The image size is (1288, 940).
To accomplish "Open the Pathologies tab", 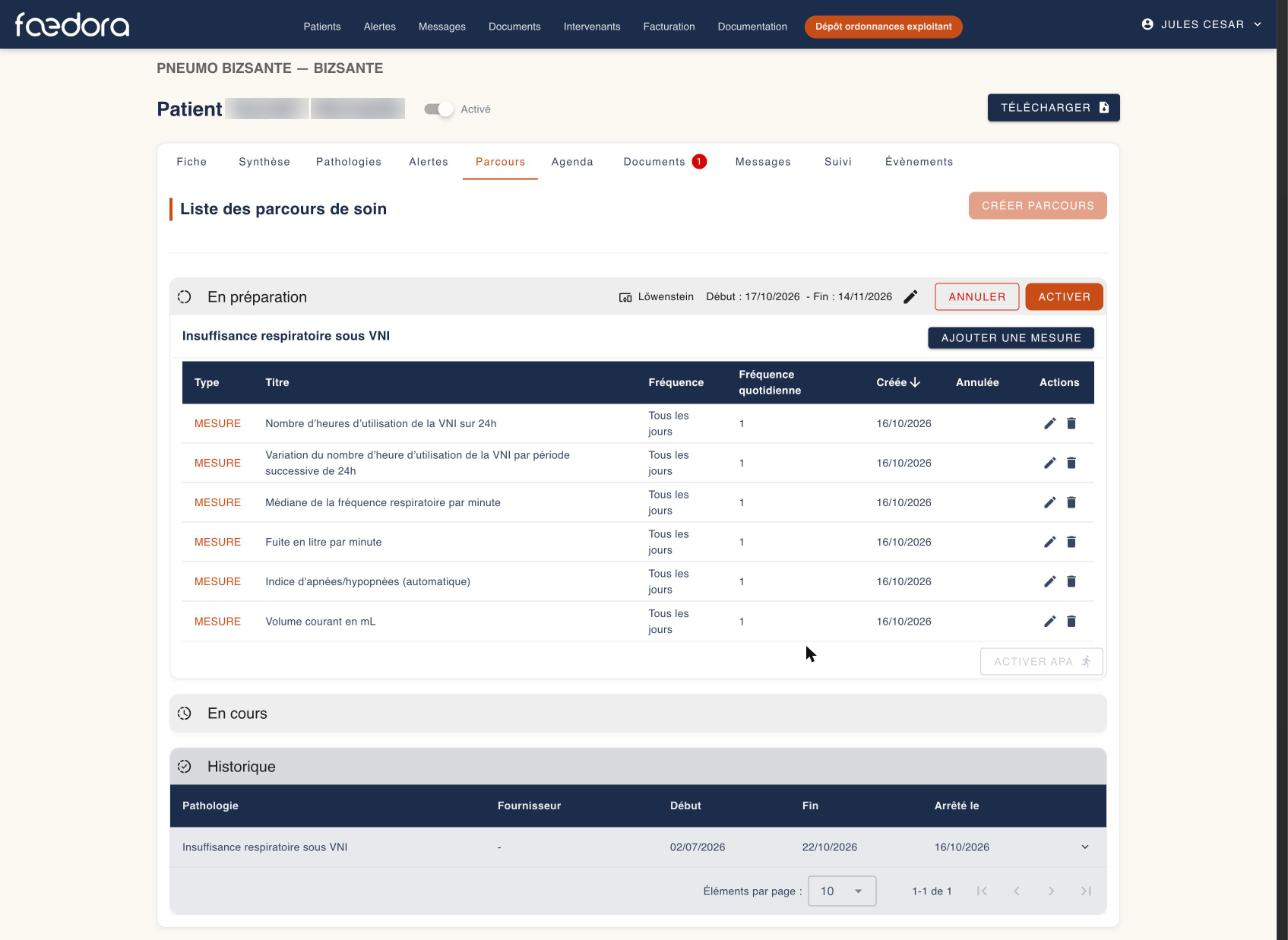I will pyautogui.click(x=349, y=161).
